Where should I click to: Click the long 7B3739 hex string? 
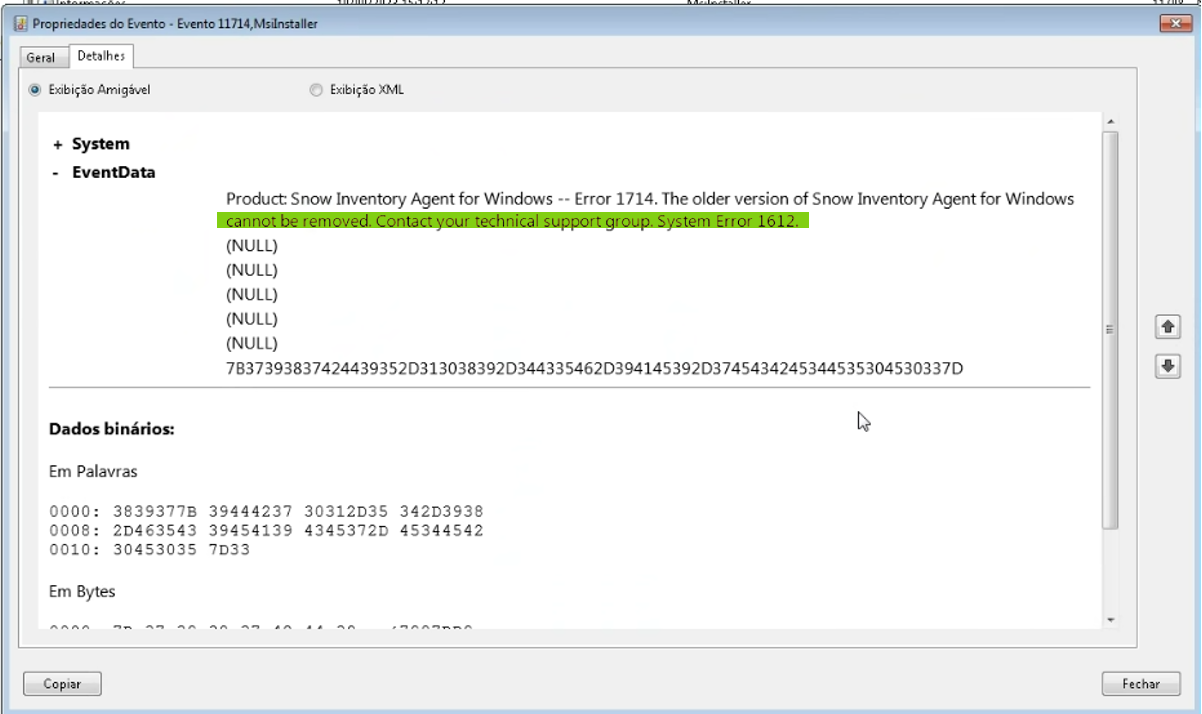[594, 369]
